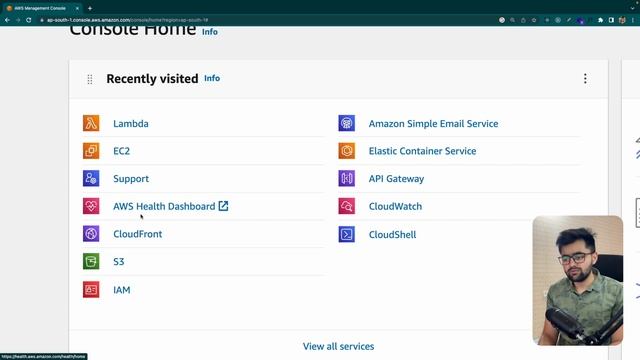Open a new browser tab

(90, 8)
